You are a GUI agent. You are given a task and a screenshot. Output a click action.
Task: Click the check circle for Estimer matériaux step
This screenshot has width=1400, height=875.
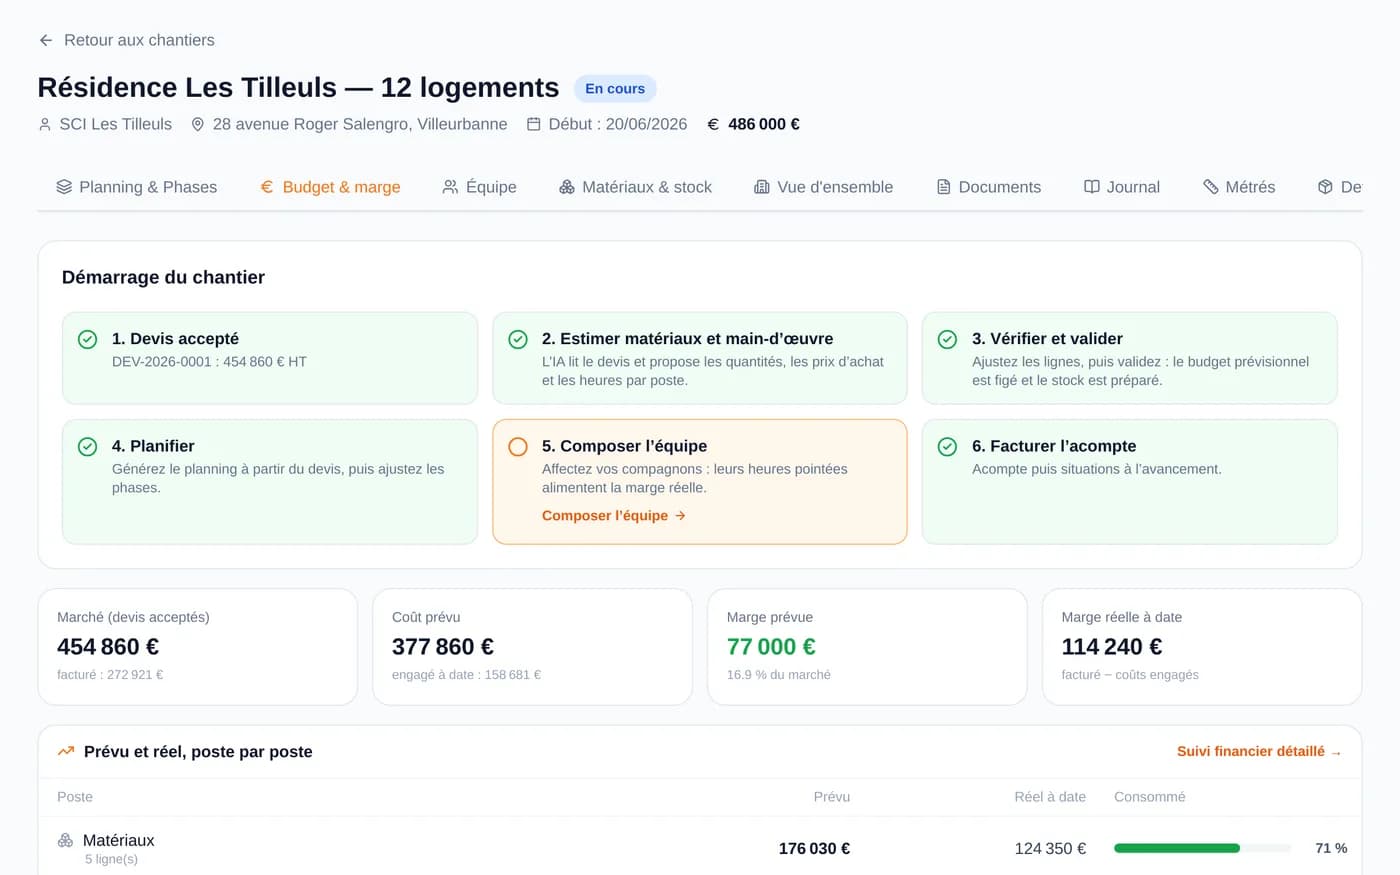[518, 340]
